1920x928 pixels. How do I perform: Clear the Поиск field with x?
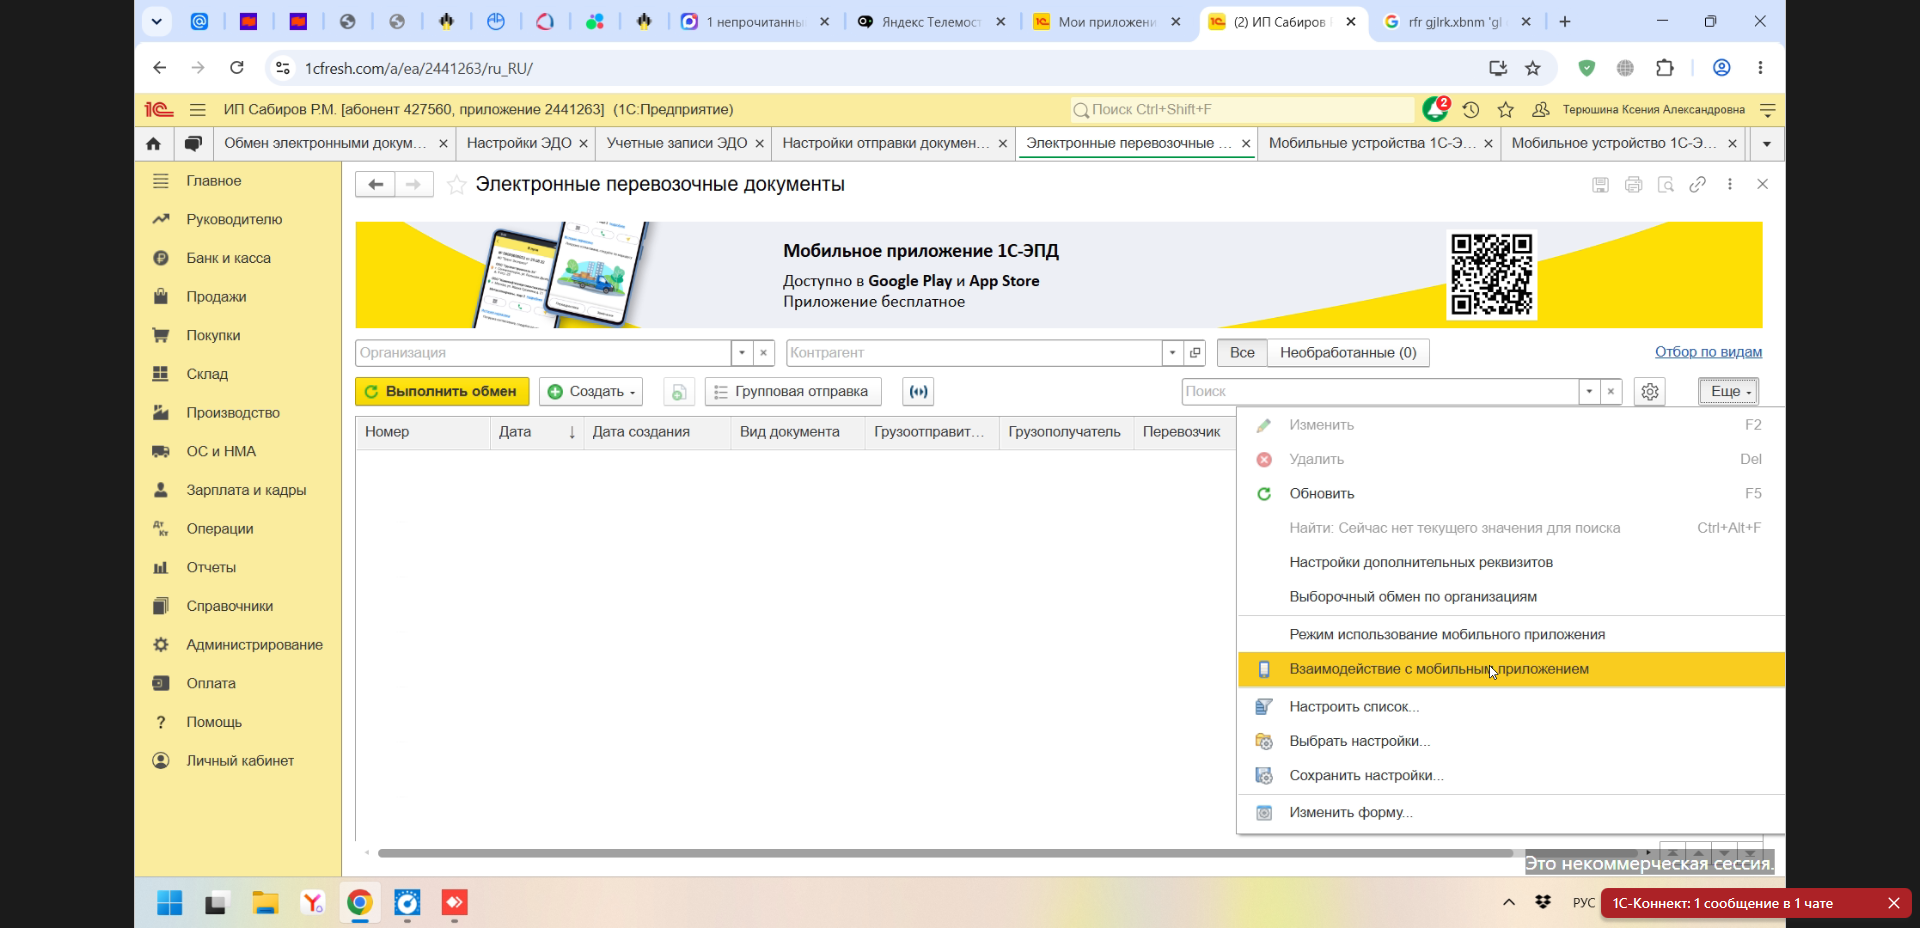(x=1610, y=392)
